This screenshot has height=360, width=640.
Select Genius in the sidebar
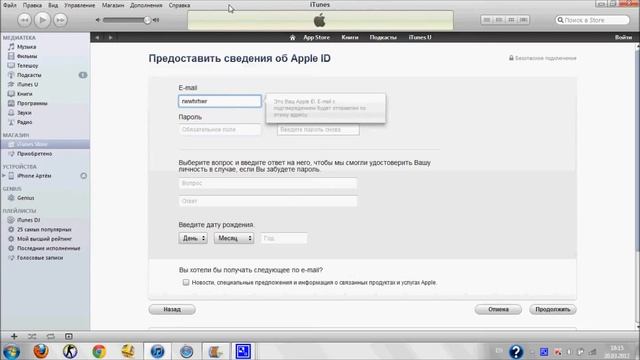point(25,198)
